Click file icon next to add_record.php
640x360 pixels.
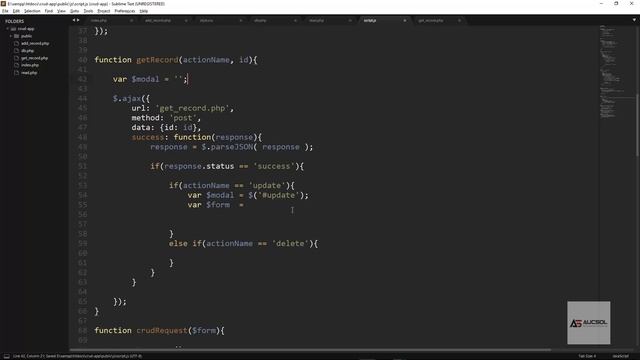coord(17,43)
